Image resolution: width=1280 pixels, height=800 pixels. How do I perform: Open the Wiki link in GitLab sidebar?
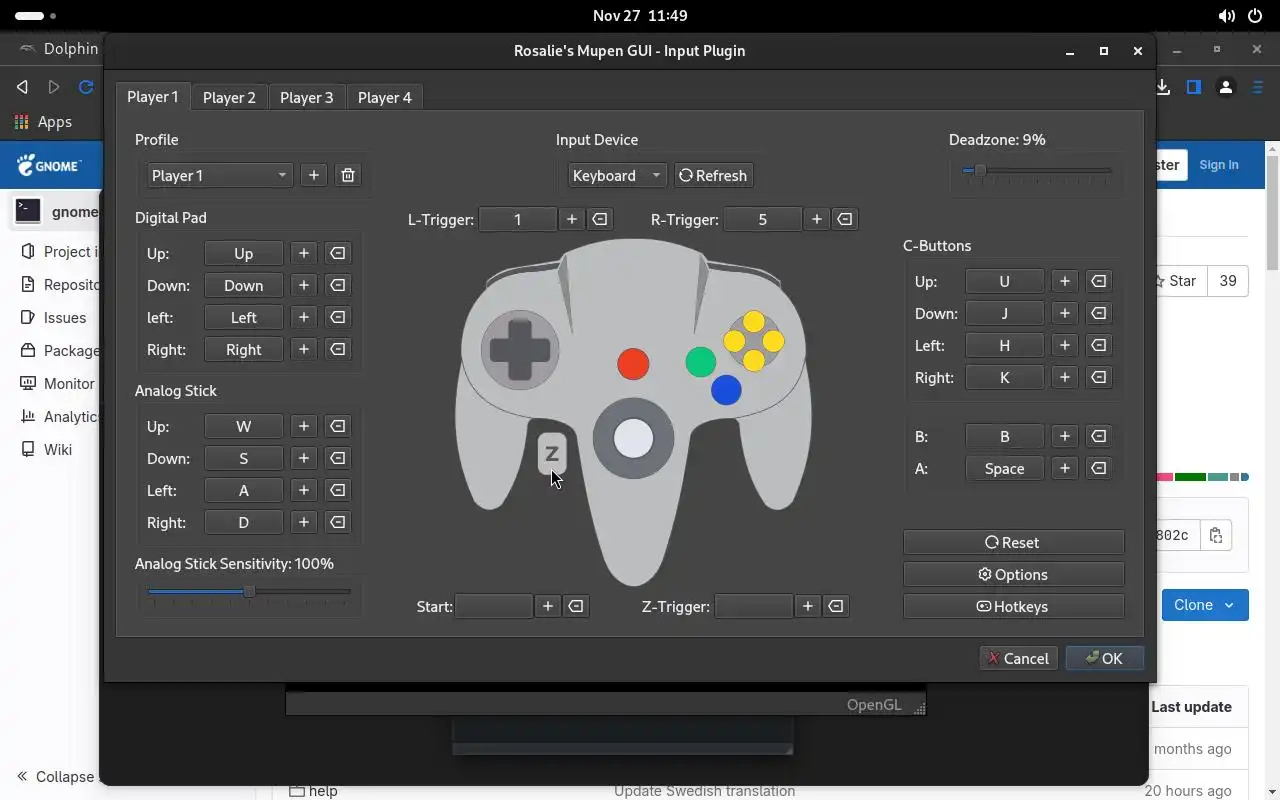tap(58, 449)
